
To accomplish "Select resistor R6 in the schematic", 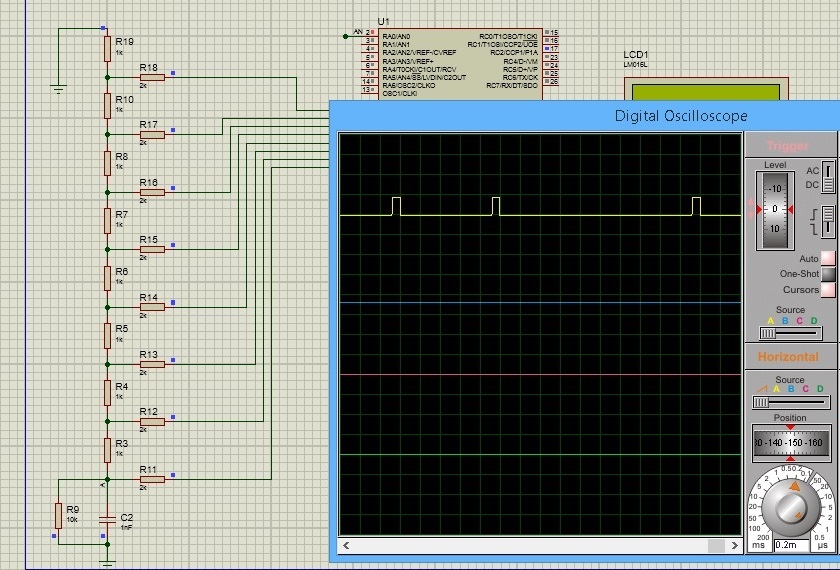I will tap(108, 278).
